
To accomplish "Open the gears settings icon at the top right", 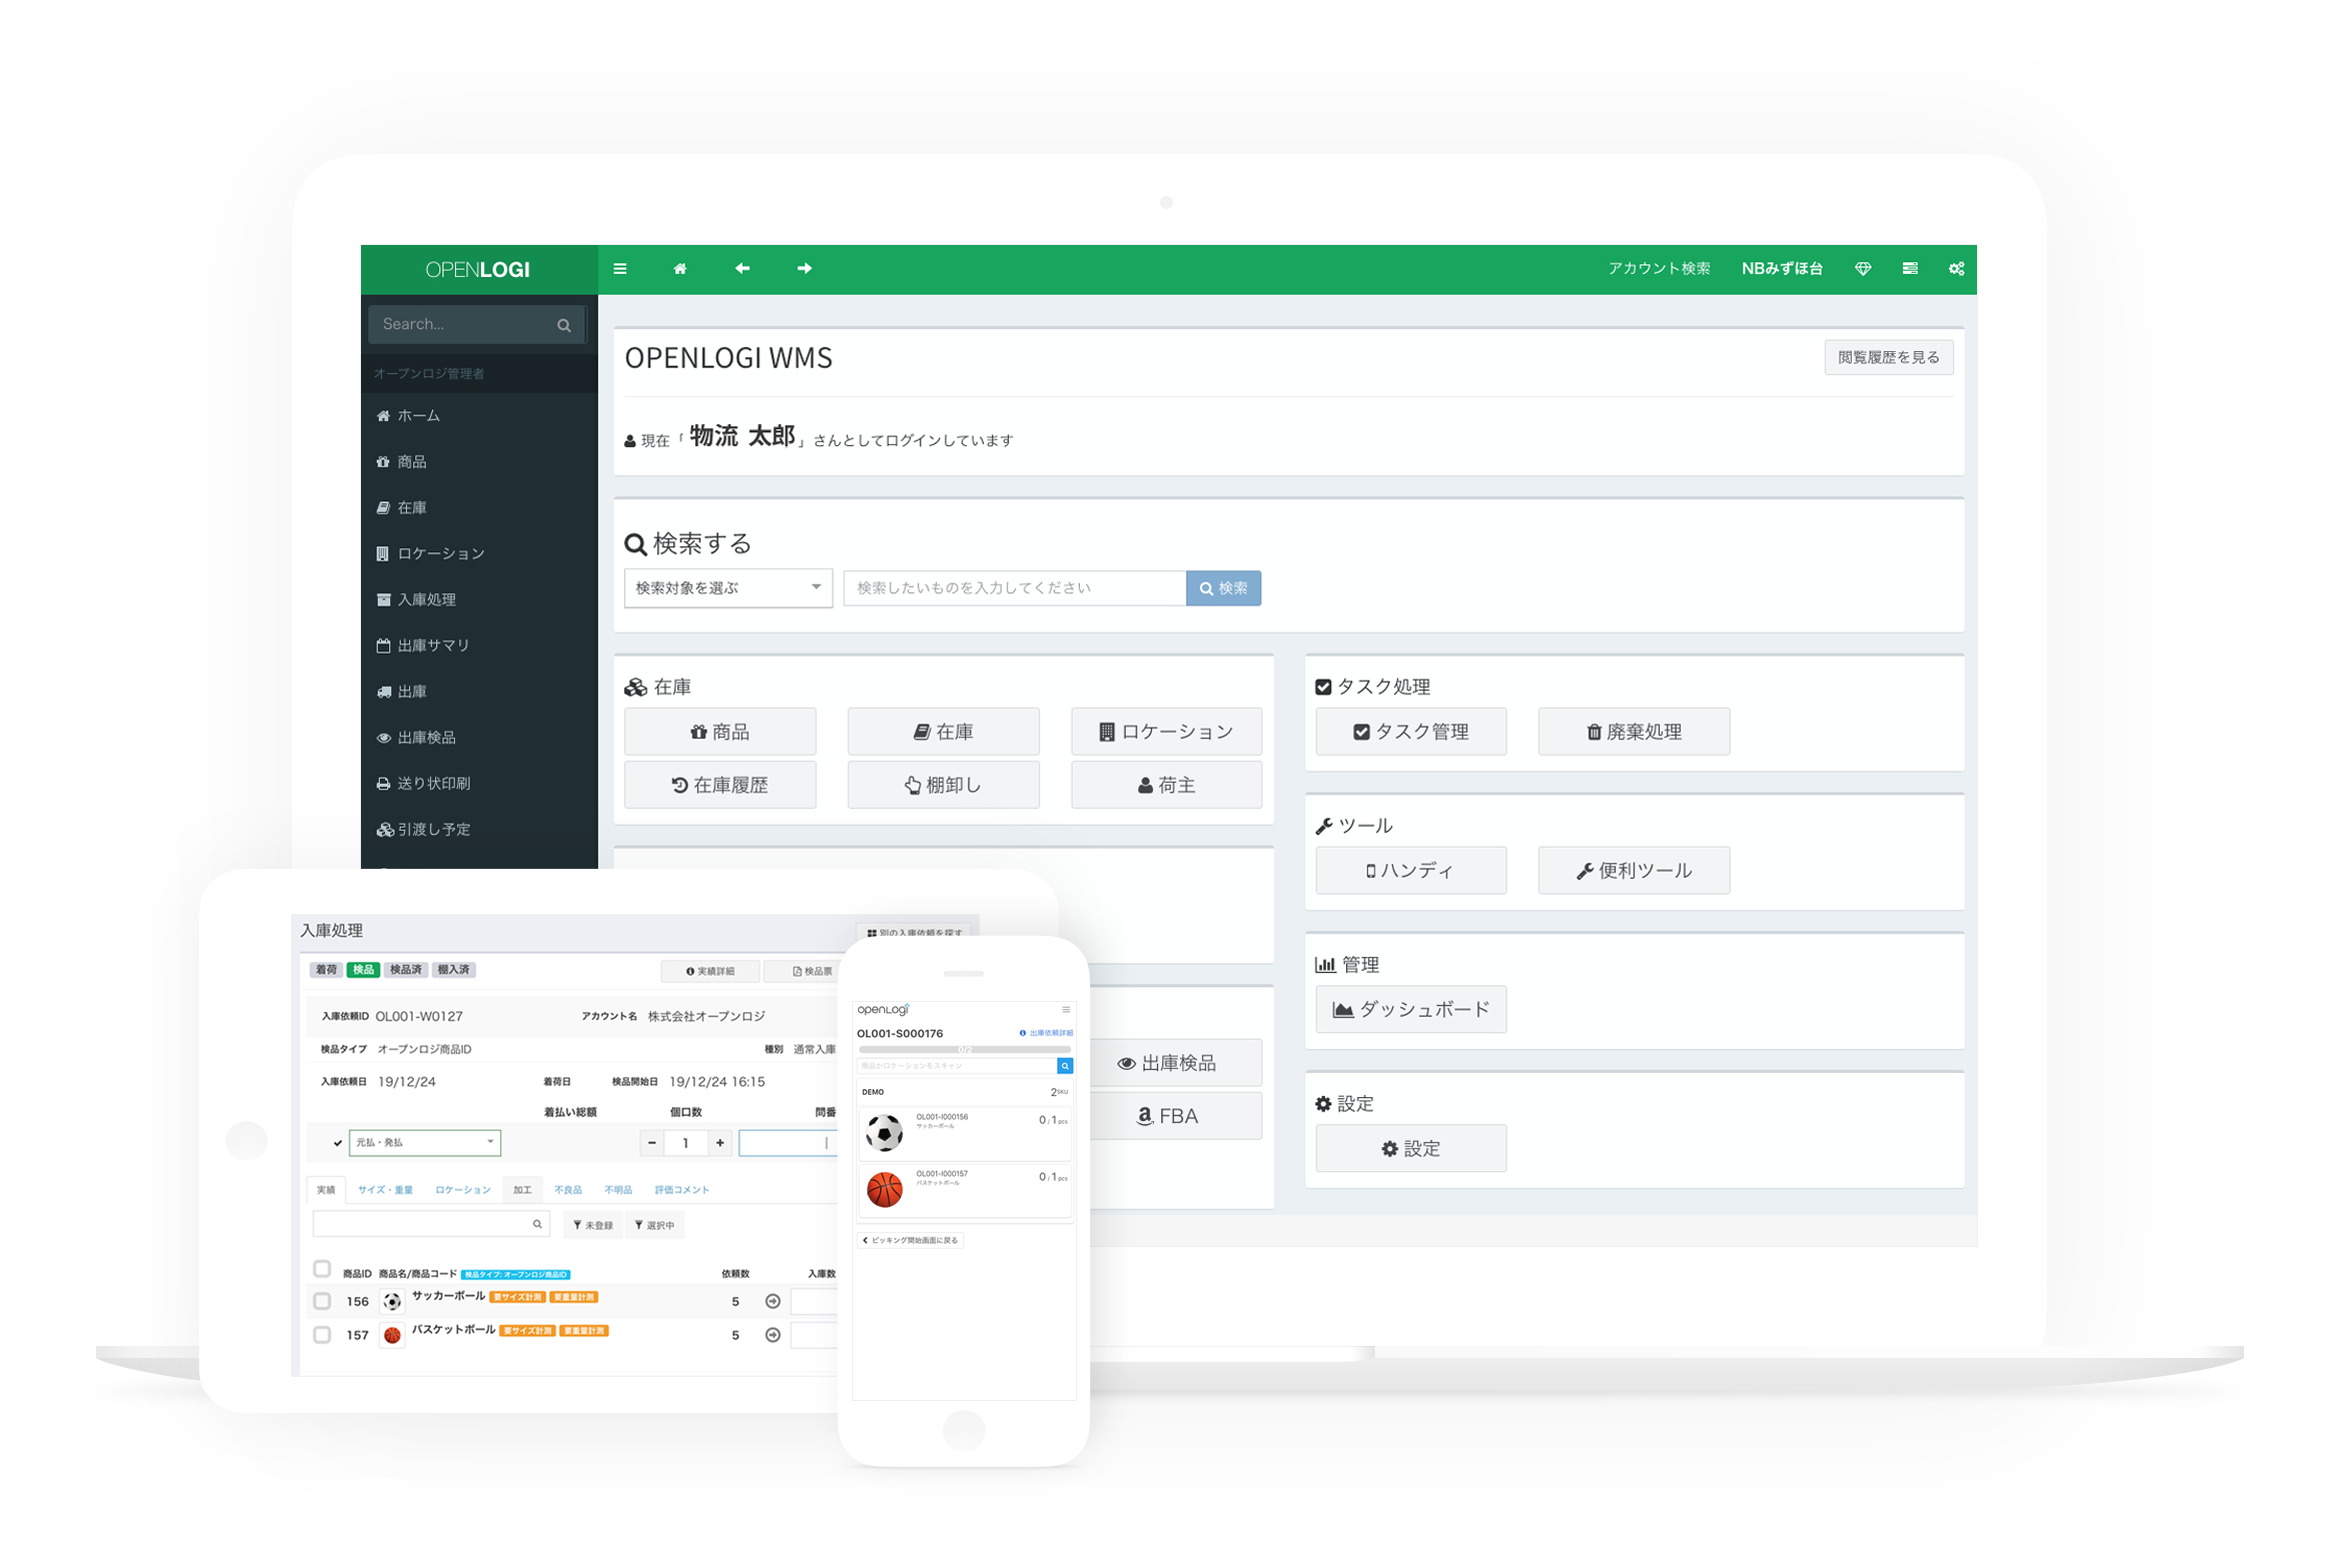I will click(1956, 268).
